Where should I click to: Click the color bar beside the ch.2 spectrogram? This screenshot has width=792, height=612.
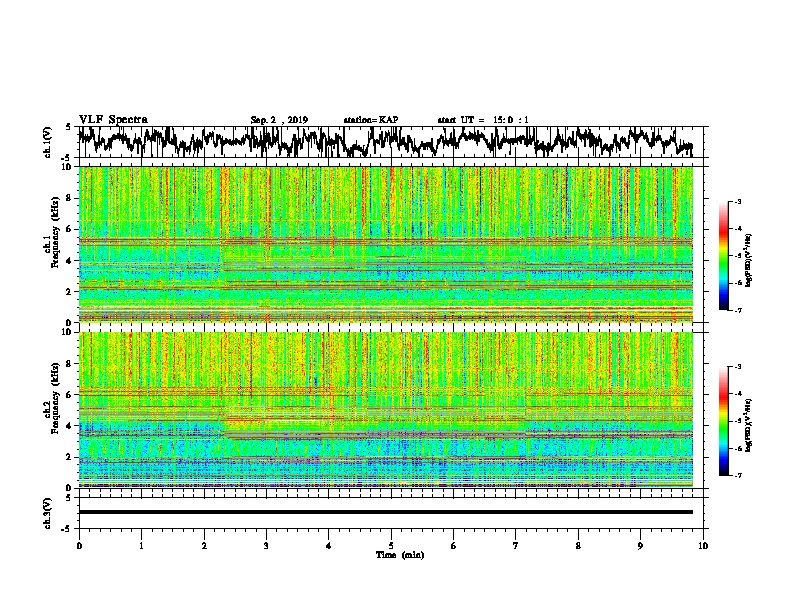[724, 421]
